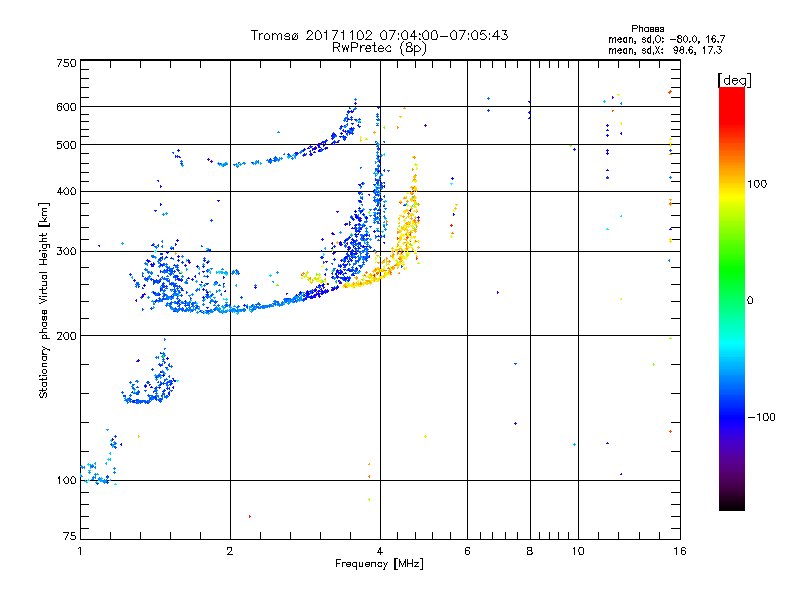Click the '4' frequency axis tick label
The height and width of the screenshot is (600, 800).
[380, 551]
